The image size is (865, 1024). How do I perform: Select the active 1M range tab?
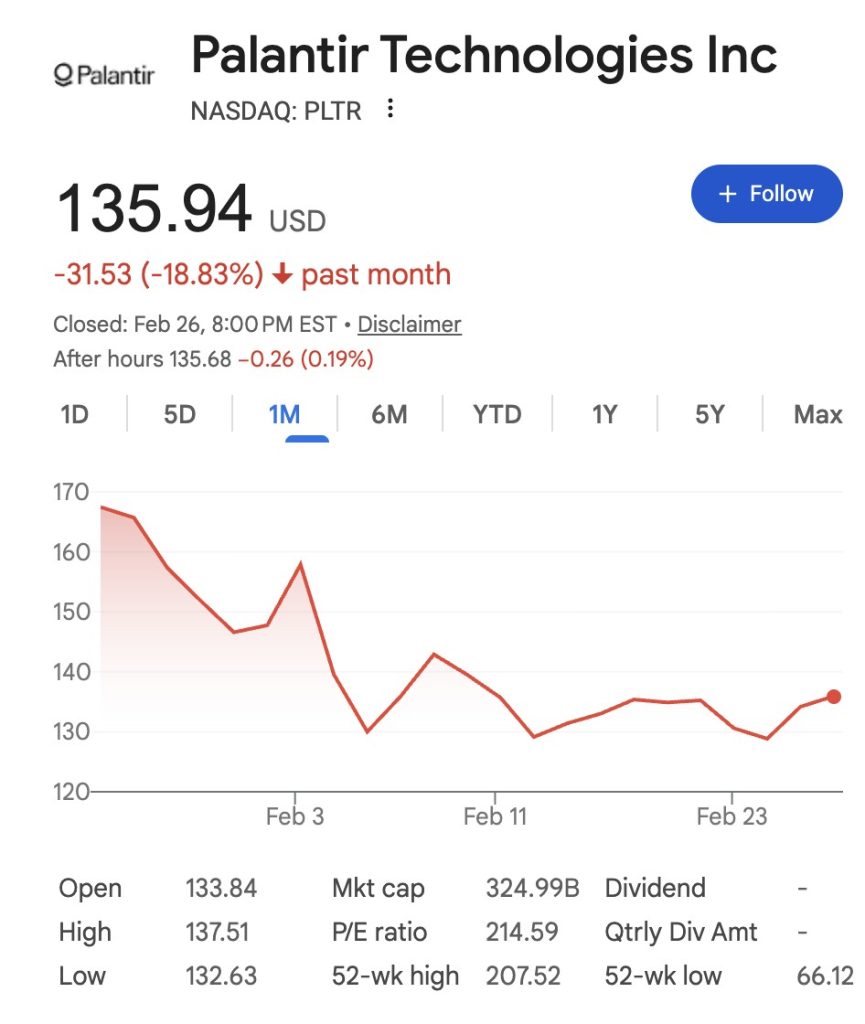[x=285, y=414]
